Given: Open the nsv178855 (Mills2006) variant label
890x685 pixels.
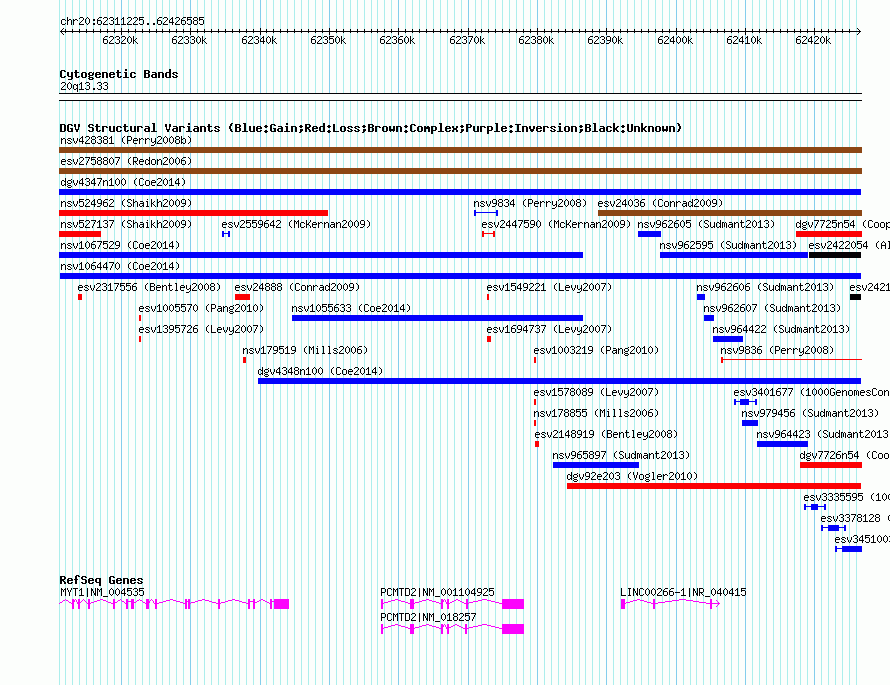Looking at the screenshot, I should (x=597, y=413).
